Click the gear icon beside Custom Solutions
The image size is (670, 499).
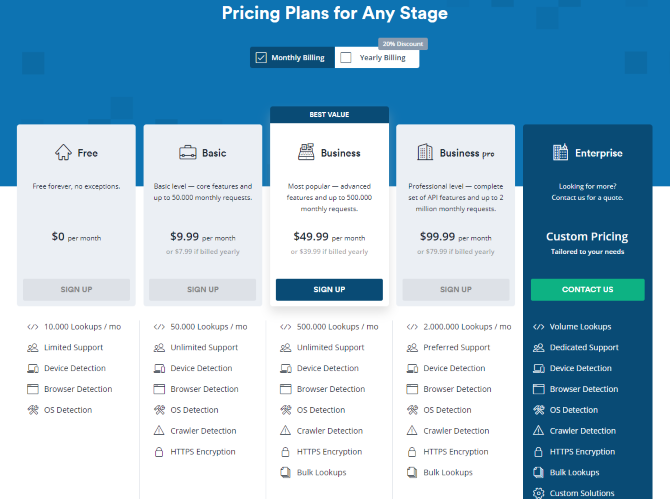tap(538, 493)
